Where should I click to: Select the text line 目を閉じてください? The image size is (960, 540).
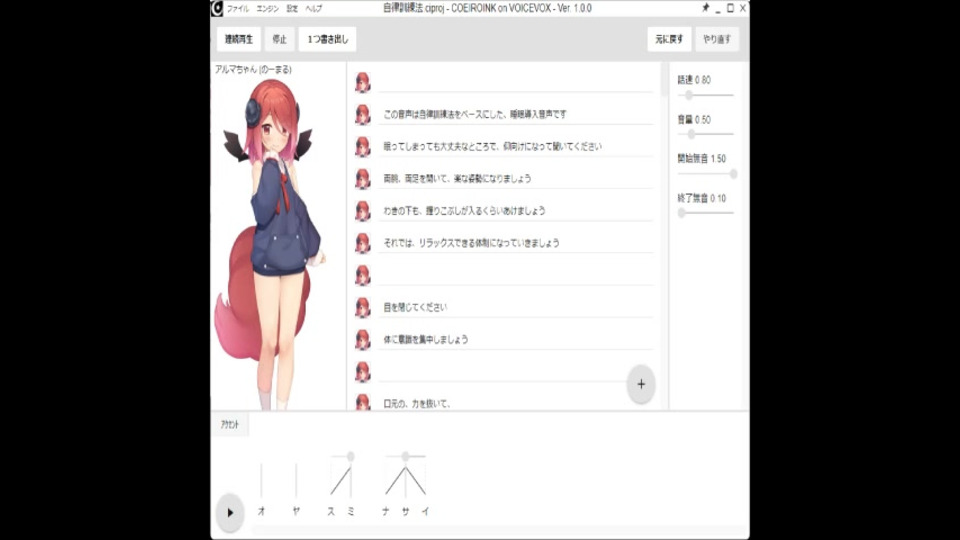pos(516,307)
